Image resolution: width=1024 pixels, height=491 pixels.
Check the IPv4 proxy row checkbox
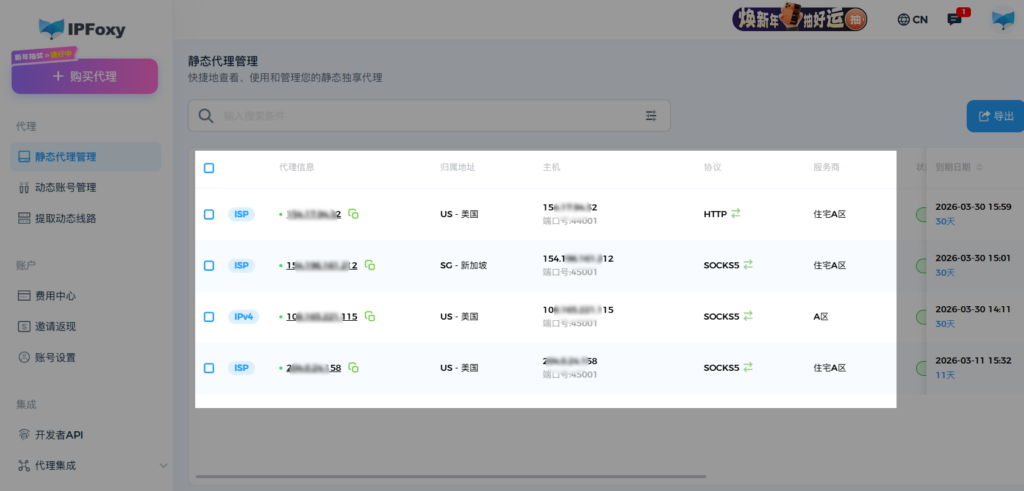point(209,316)
